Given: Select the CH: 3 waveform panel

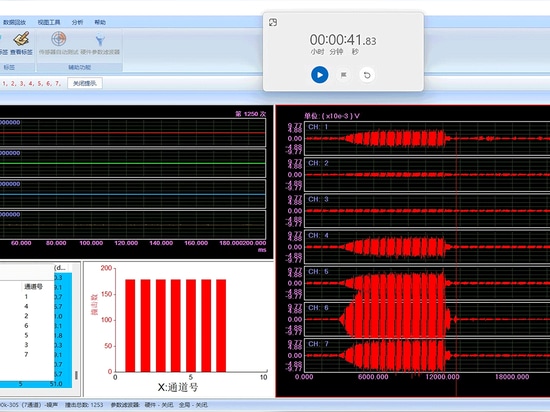Looking at the screenshot, I should (427, 211).
